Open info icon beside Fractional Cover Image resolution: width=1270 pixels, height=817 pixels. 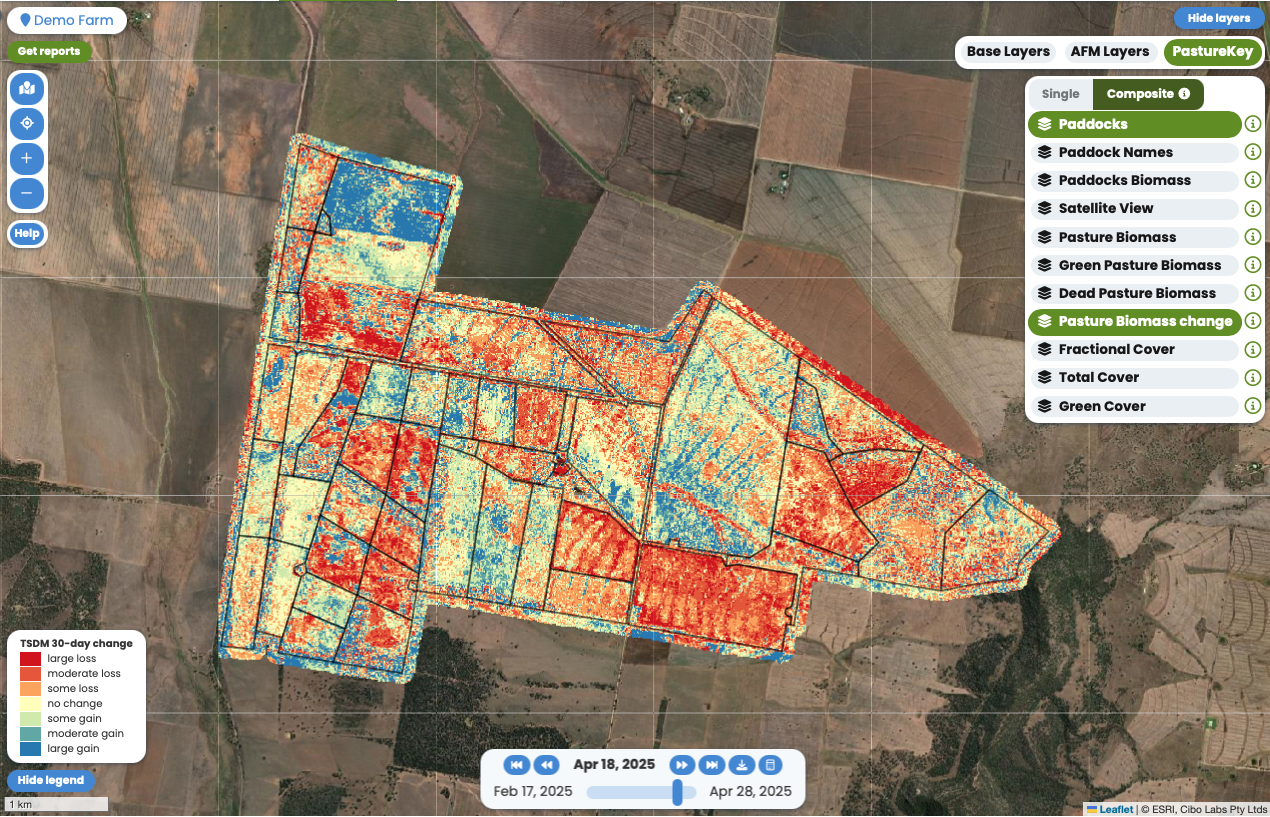click(1252, 349)
